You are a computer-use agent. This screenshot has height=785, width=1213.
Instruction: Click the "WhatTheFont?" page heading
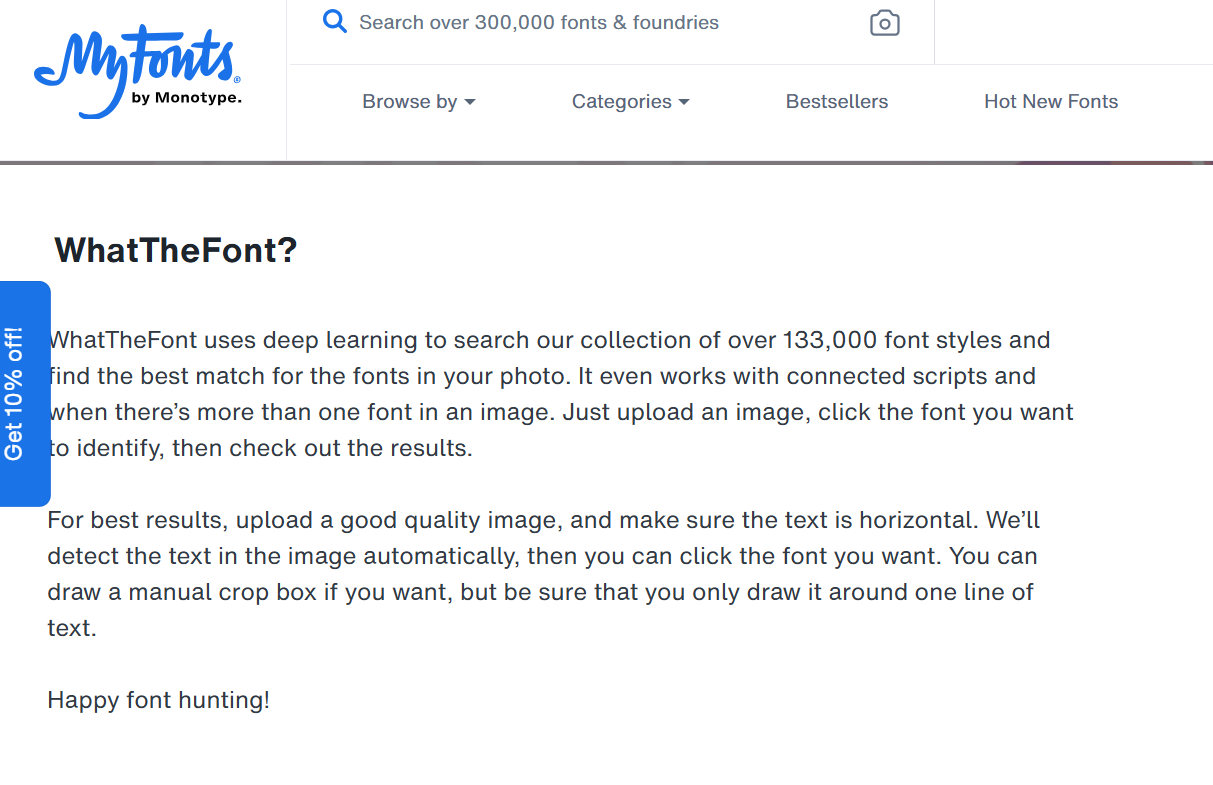(176, 250)
